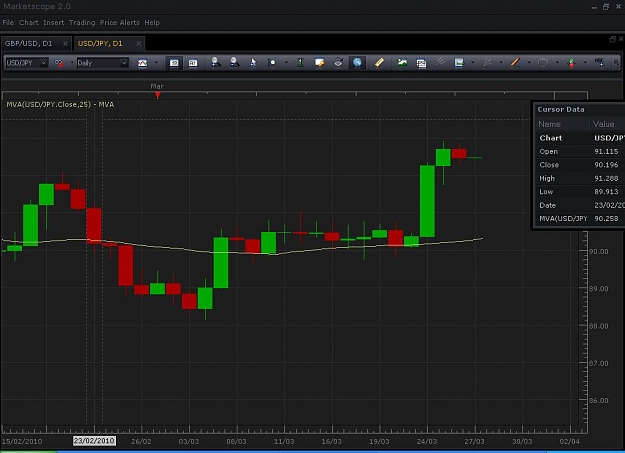Viewport: 625px width, 453px height.
Task: Click the green vertical bar icon
Action: tap(301, 63)
